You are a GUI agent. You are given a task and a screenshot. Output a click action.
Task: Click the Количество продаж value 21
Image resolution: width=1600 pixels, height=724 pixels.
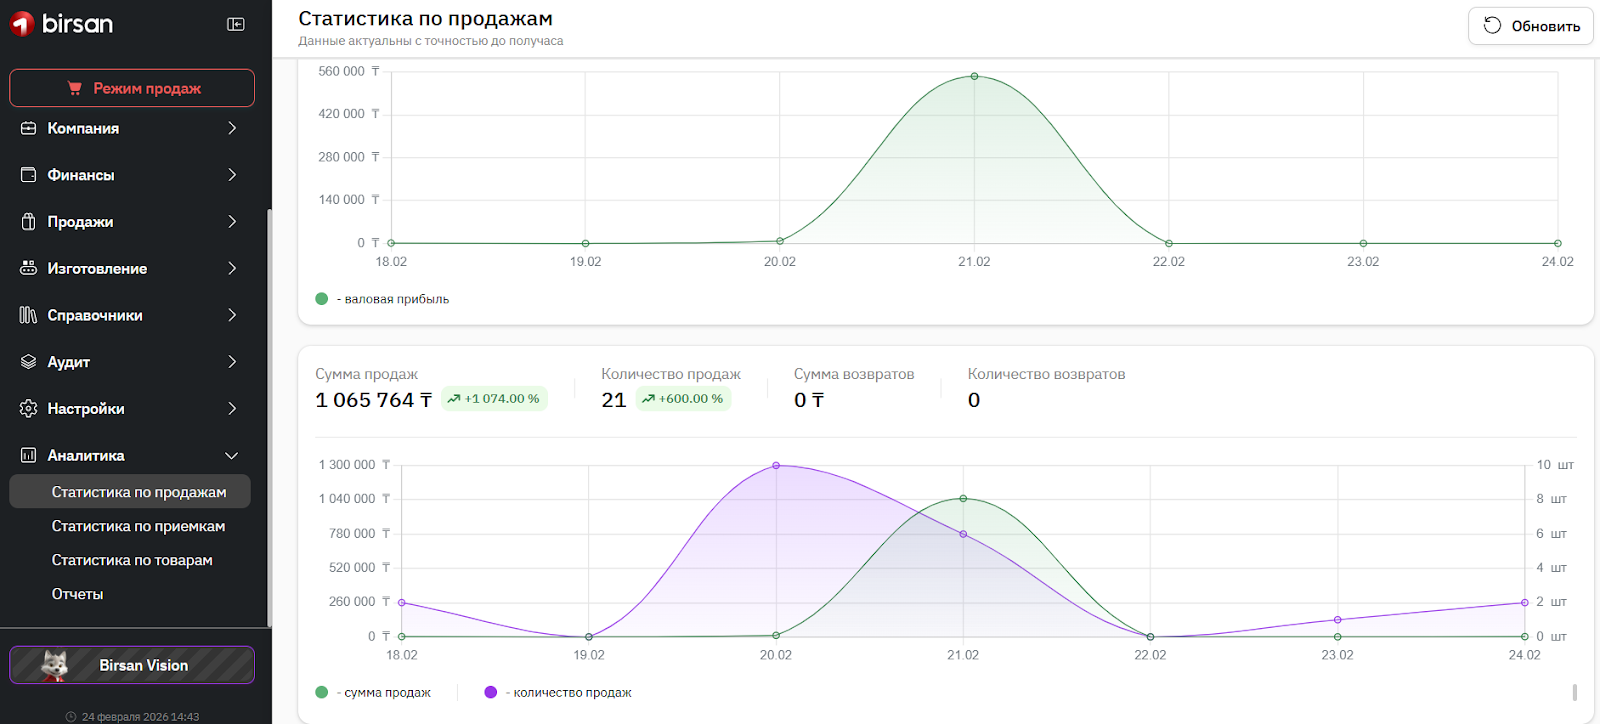click(x=614, y=400)
